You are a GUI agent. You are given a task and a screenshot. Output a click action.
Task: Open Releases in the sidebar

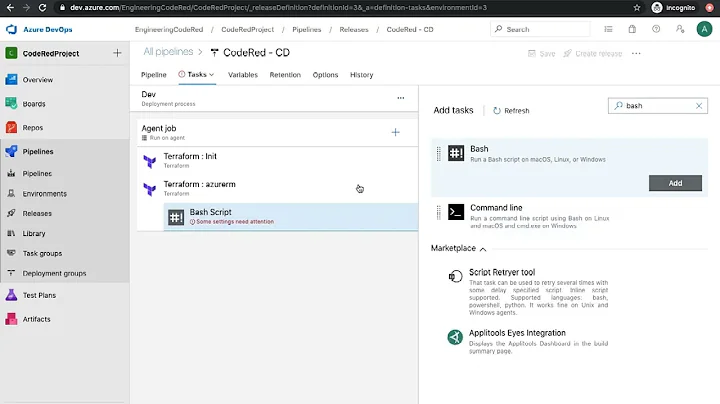pos(37,213)
